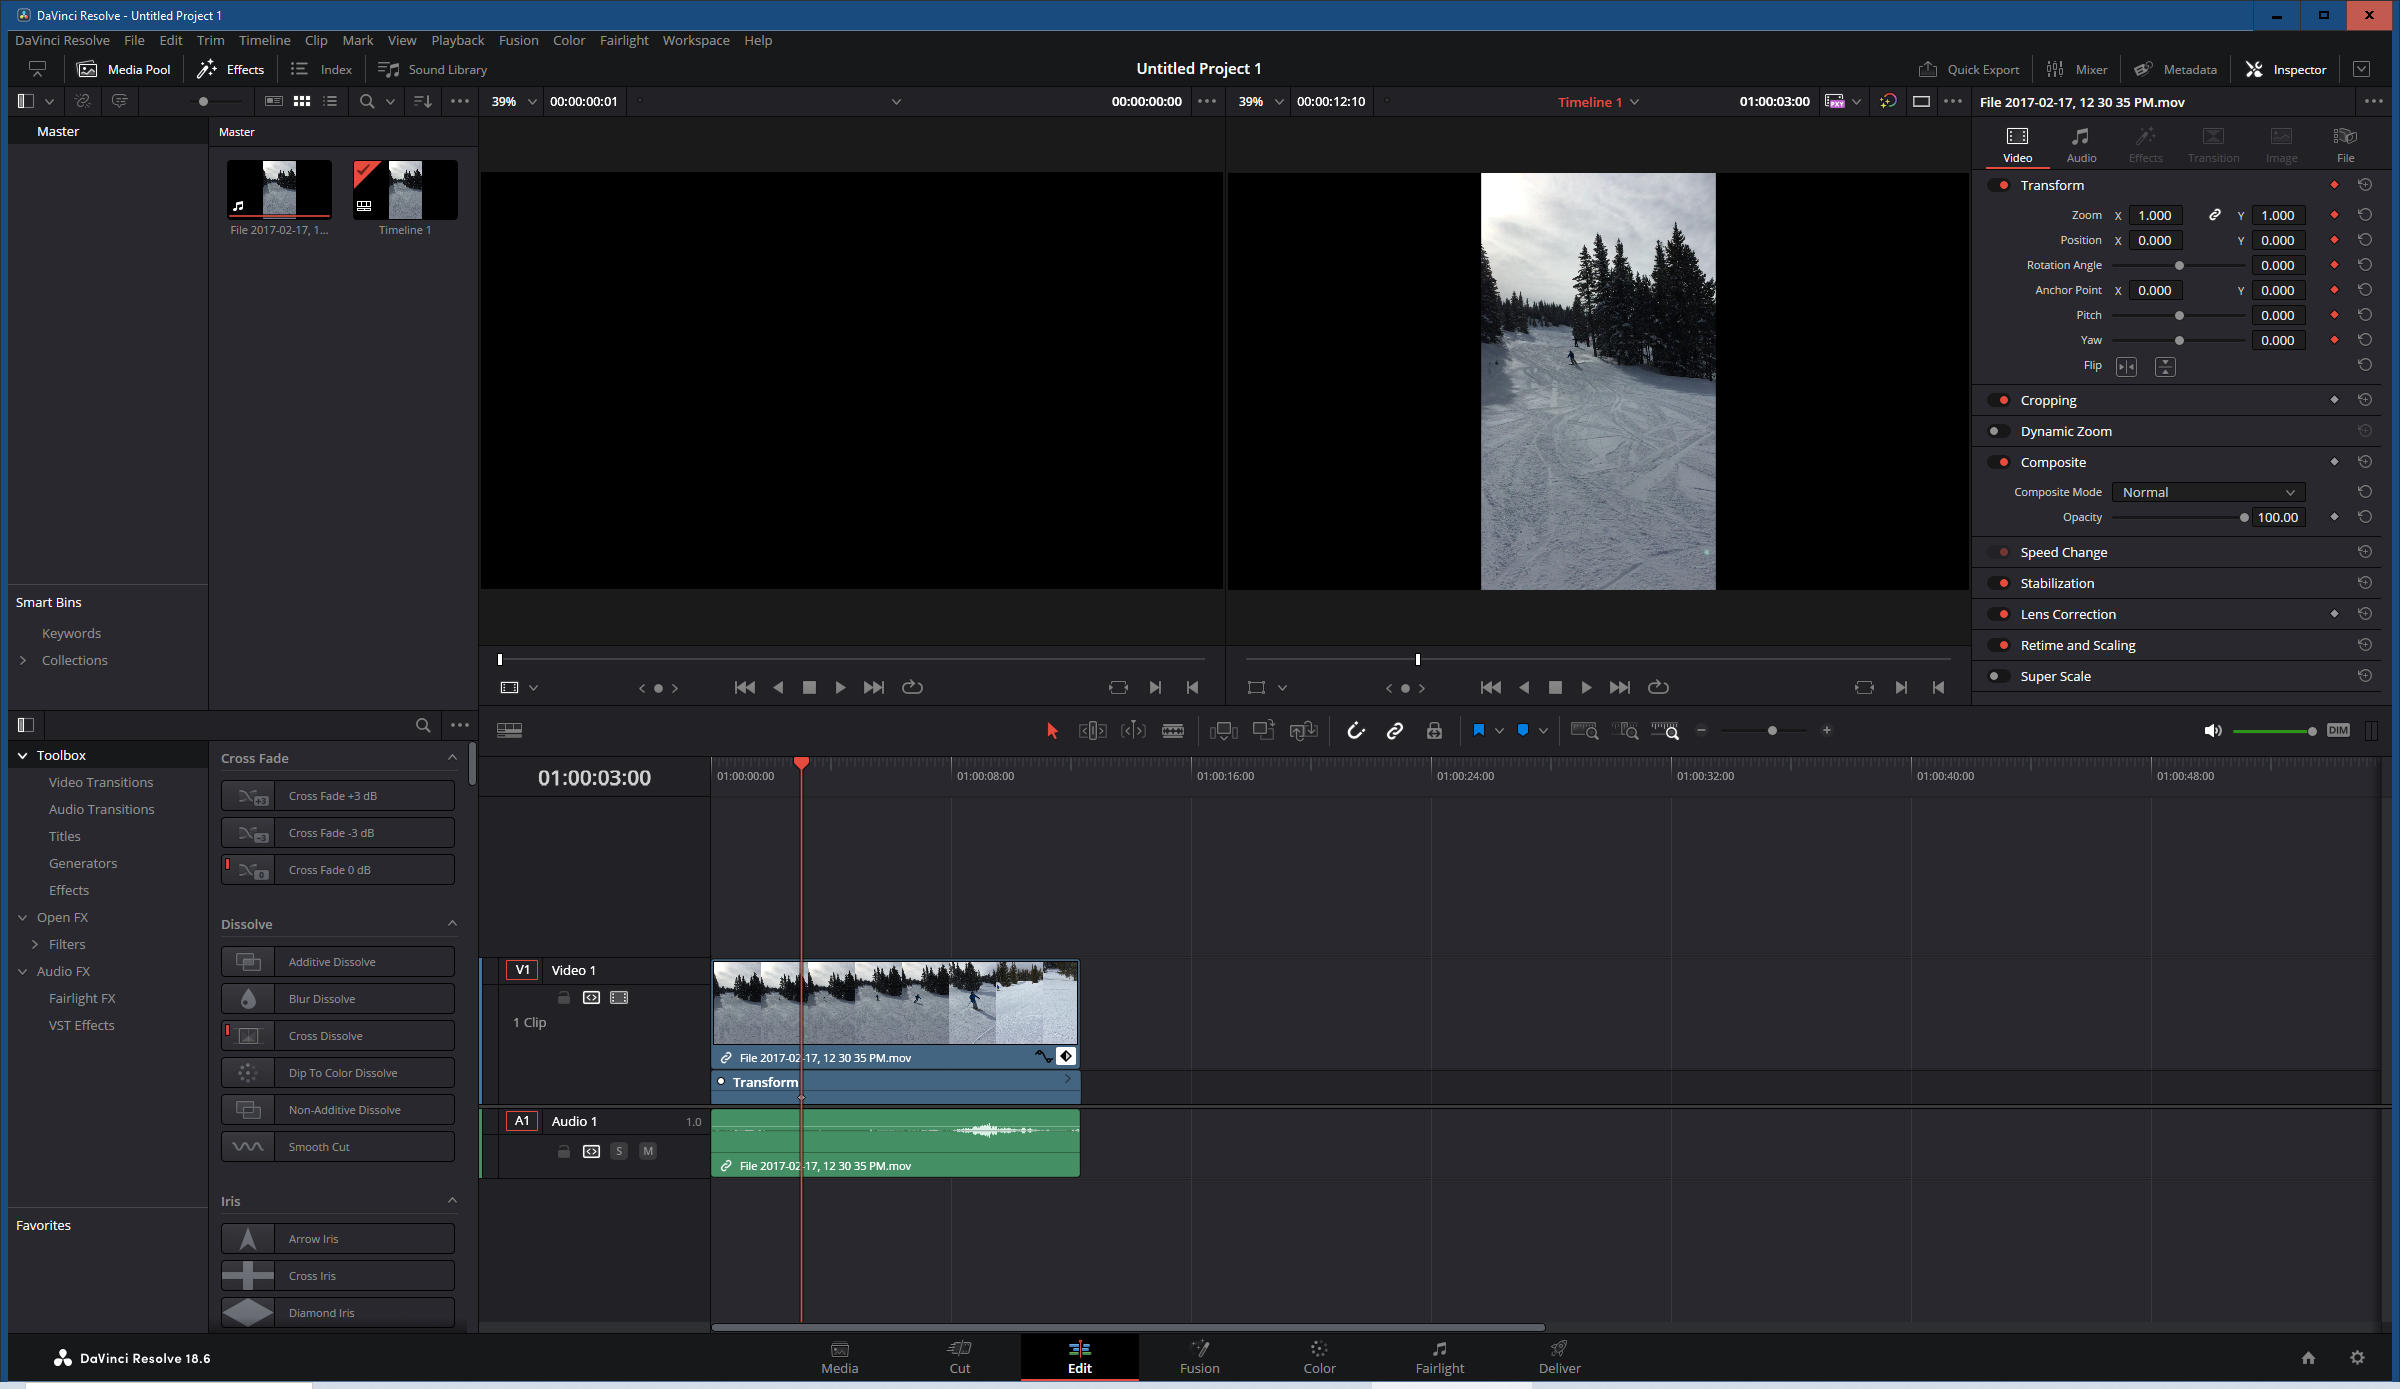Toggle timeline Snapping magnet icon
The height and width of the screenshot is (1389, 2400).
[1356, 731]
